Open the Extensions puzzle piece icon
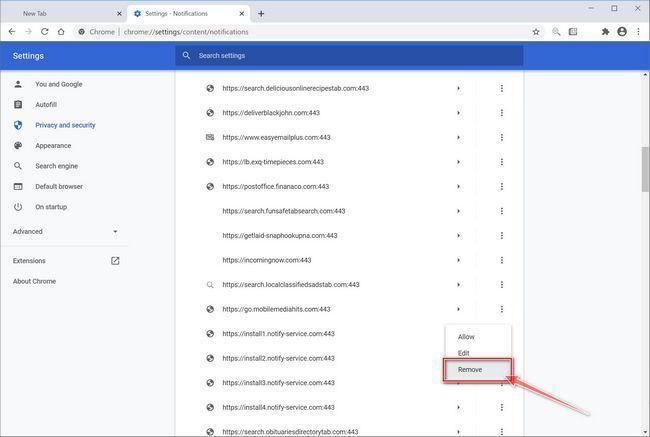This screenshot has height=437, width=650. tap(605, 32)
